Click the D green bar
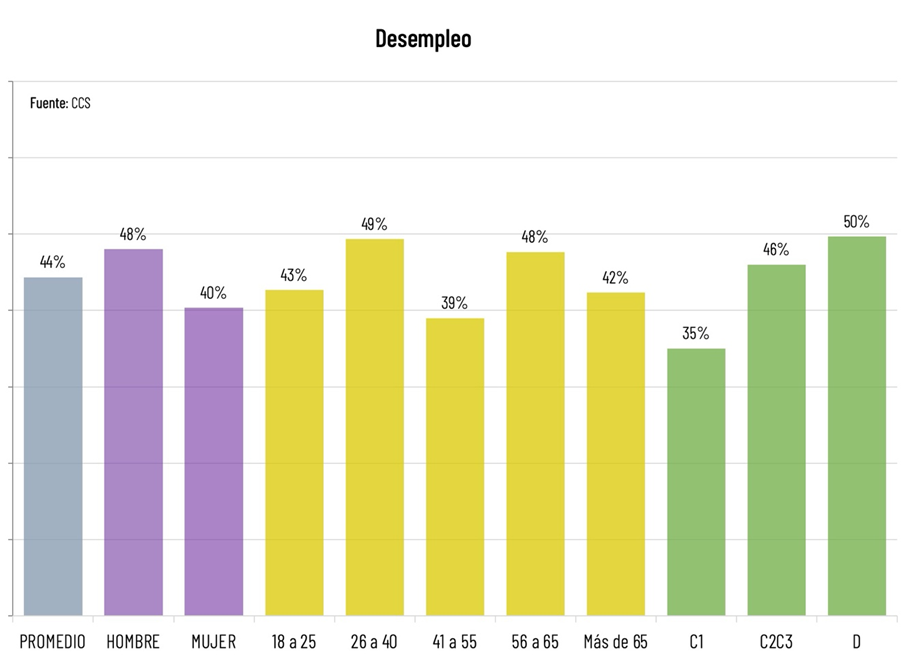The image size is (912, 671). point(857,426)
